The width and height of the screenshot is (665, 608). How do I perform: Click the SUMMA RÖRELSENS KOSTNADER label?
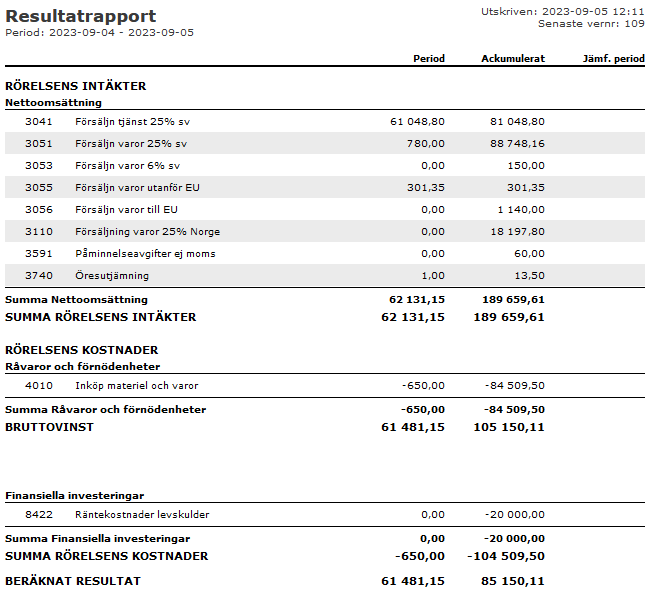(x=107, y=556)
